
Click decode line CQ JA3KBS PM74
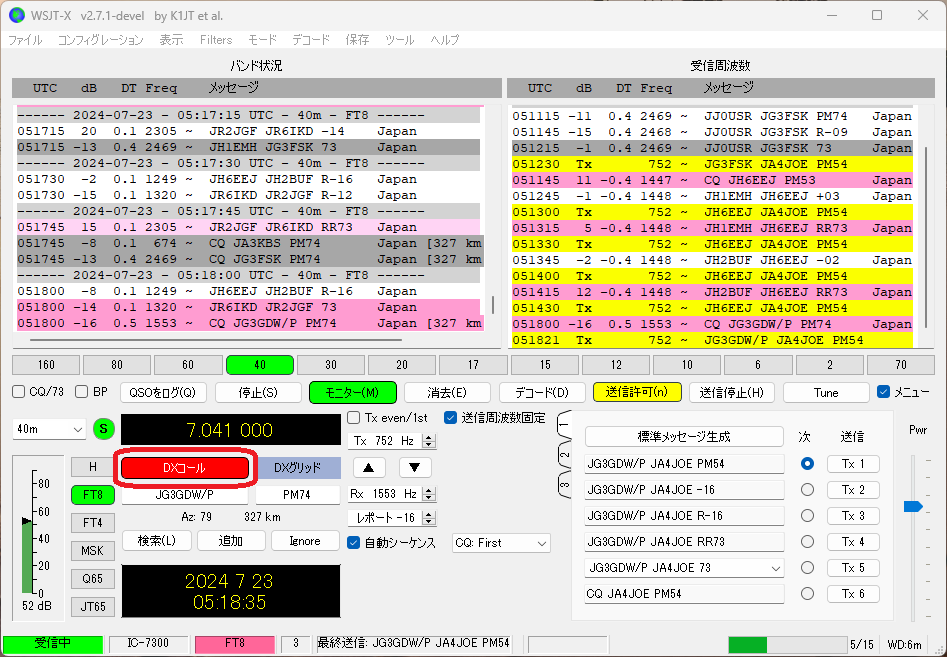[x=249, y=243]
